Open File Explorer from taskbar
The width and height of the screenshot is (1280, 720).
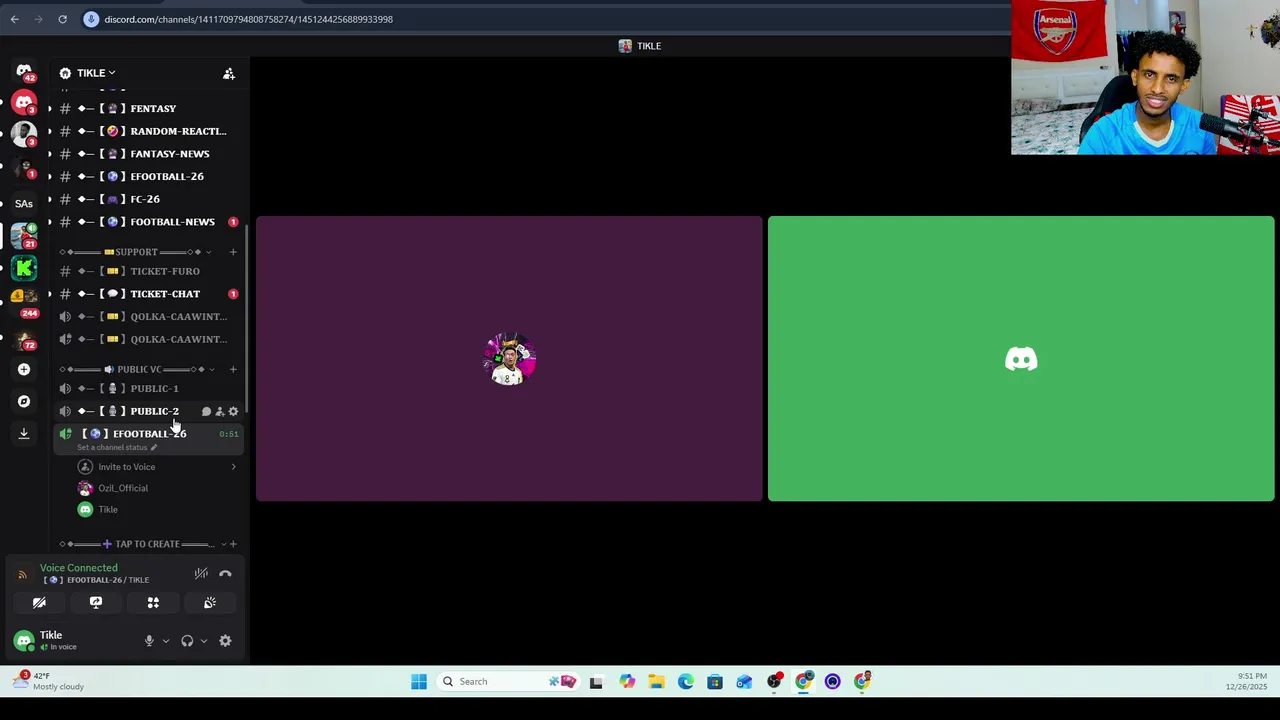click(656, 682)
